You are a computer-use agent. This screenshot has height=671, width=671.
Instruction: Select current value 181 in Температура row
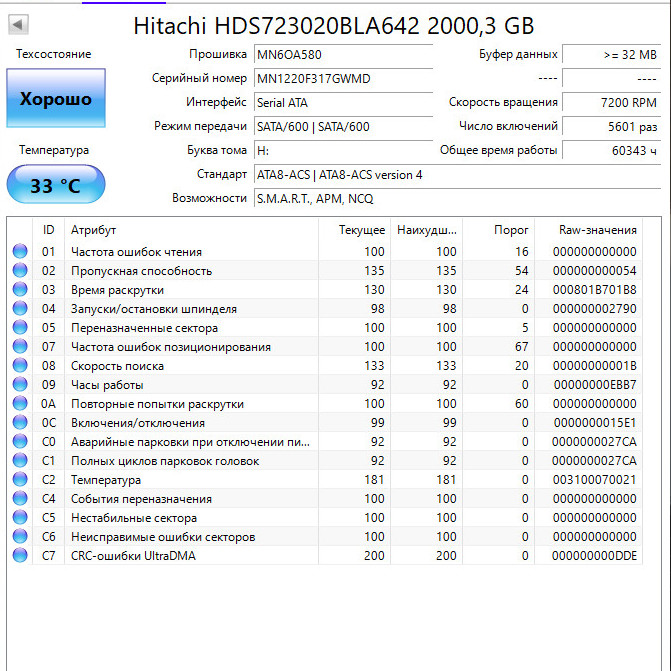click(374, 480)
